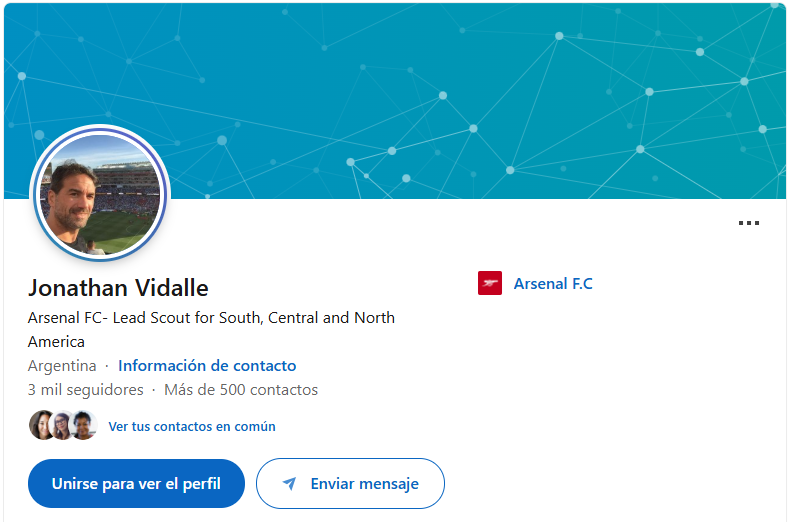The image size is (788, 522).
Task: Click the red Arsenal crest logo
Action: [x=490, y=284]
